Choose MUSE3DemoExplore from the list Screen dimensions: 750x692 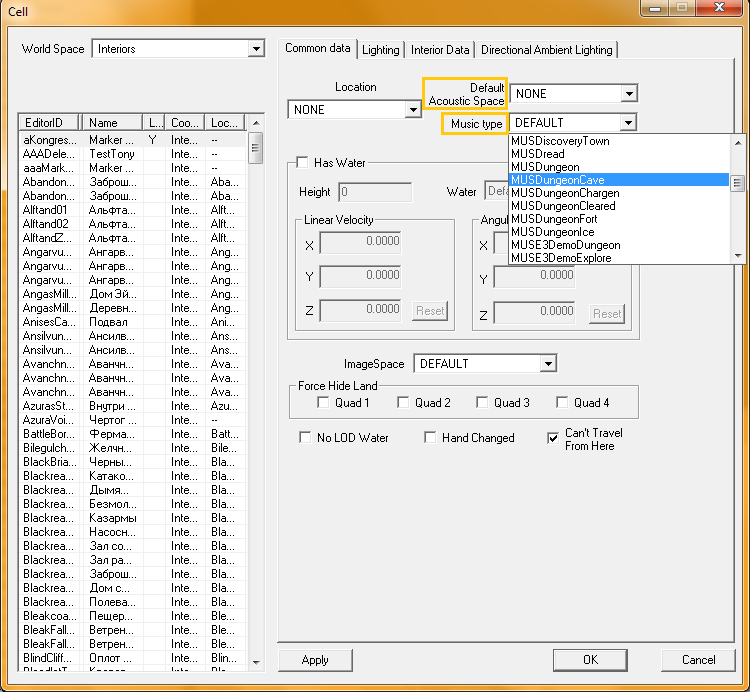coord(619,258)
